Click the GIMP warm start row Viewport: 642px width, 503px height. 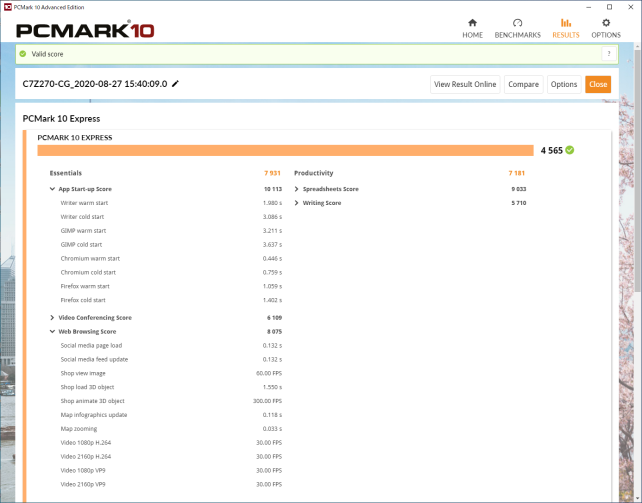pos(171,230)
